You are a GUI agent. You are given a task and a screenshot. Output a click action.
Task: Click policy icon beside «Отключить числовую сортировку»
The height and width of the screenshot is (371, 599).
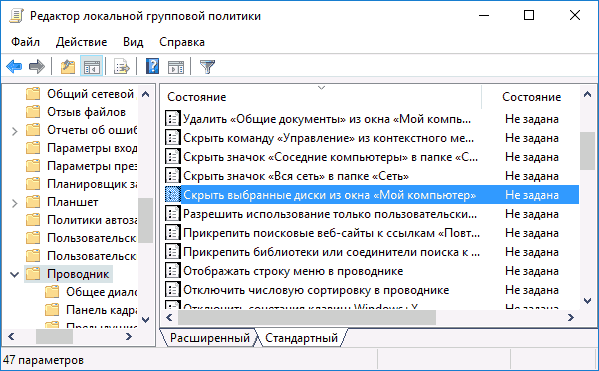(172, 290)
